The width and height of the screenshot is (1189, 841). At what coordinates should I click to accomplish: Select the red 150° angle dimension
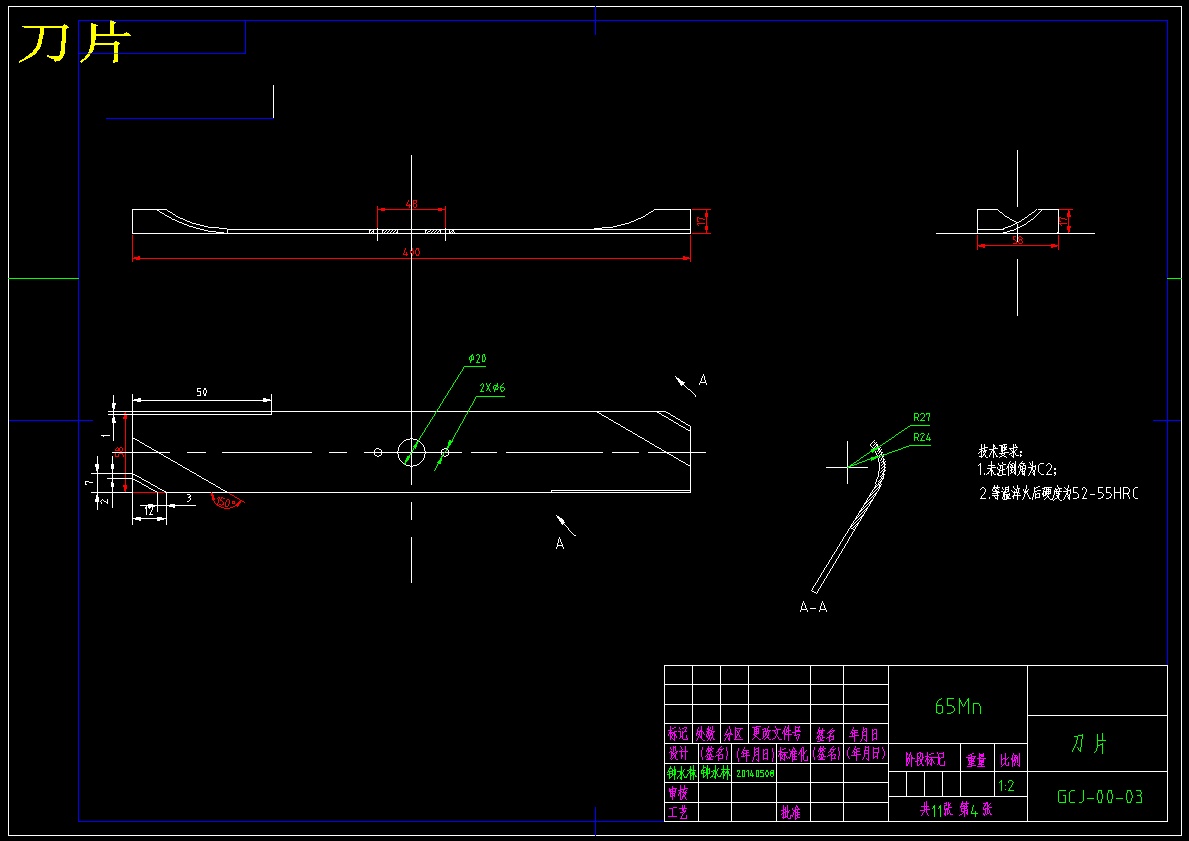point(227,501)
